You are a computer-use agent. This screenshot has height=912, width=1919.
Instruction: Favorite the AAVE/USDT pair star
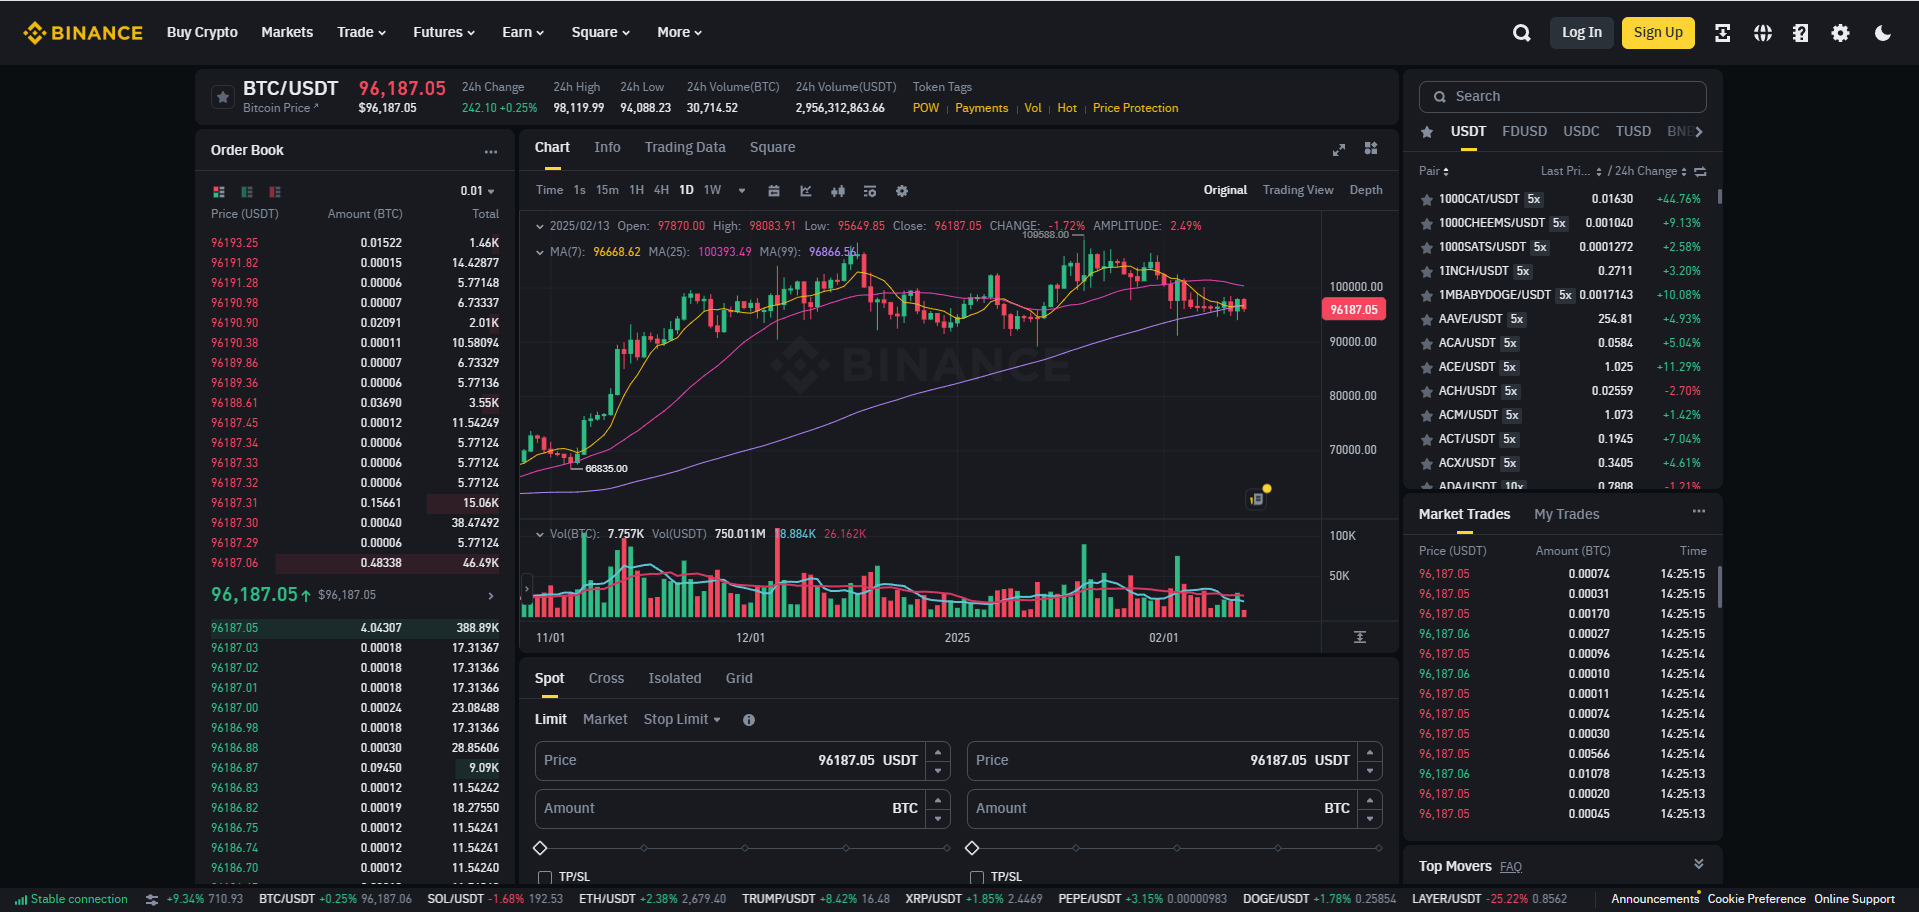1427,320
